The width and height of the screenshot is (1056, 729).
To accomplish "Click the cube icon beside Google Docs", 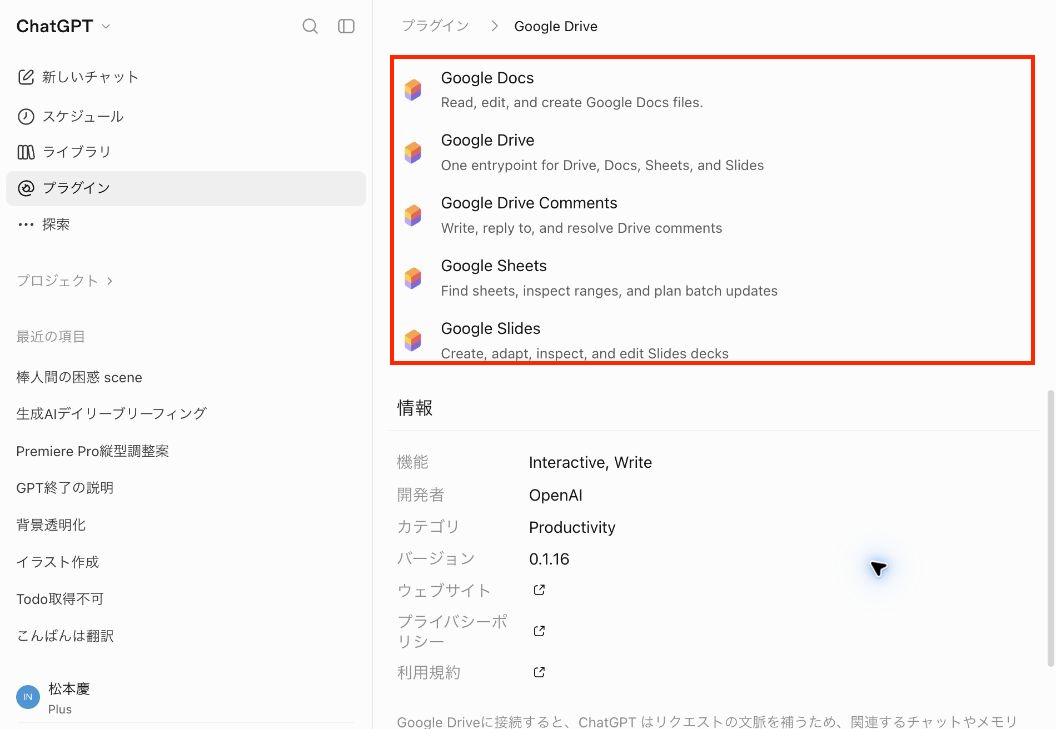I will coord(413,90).
